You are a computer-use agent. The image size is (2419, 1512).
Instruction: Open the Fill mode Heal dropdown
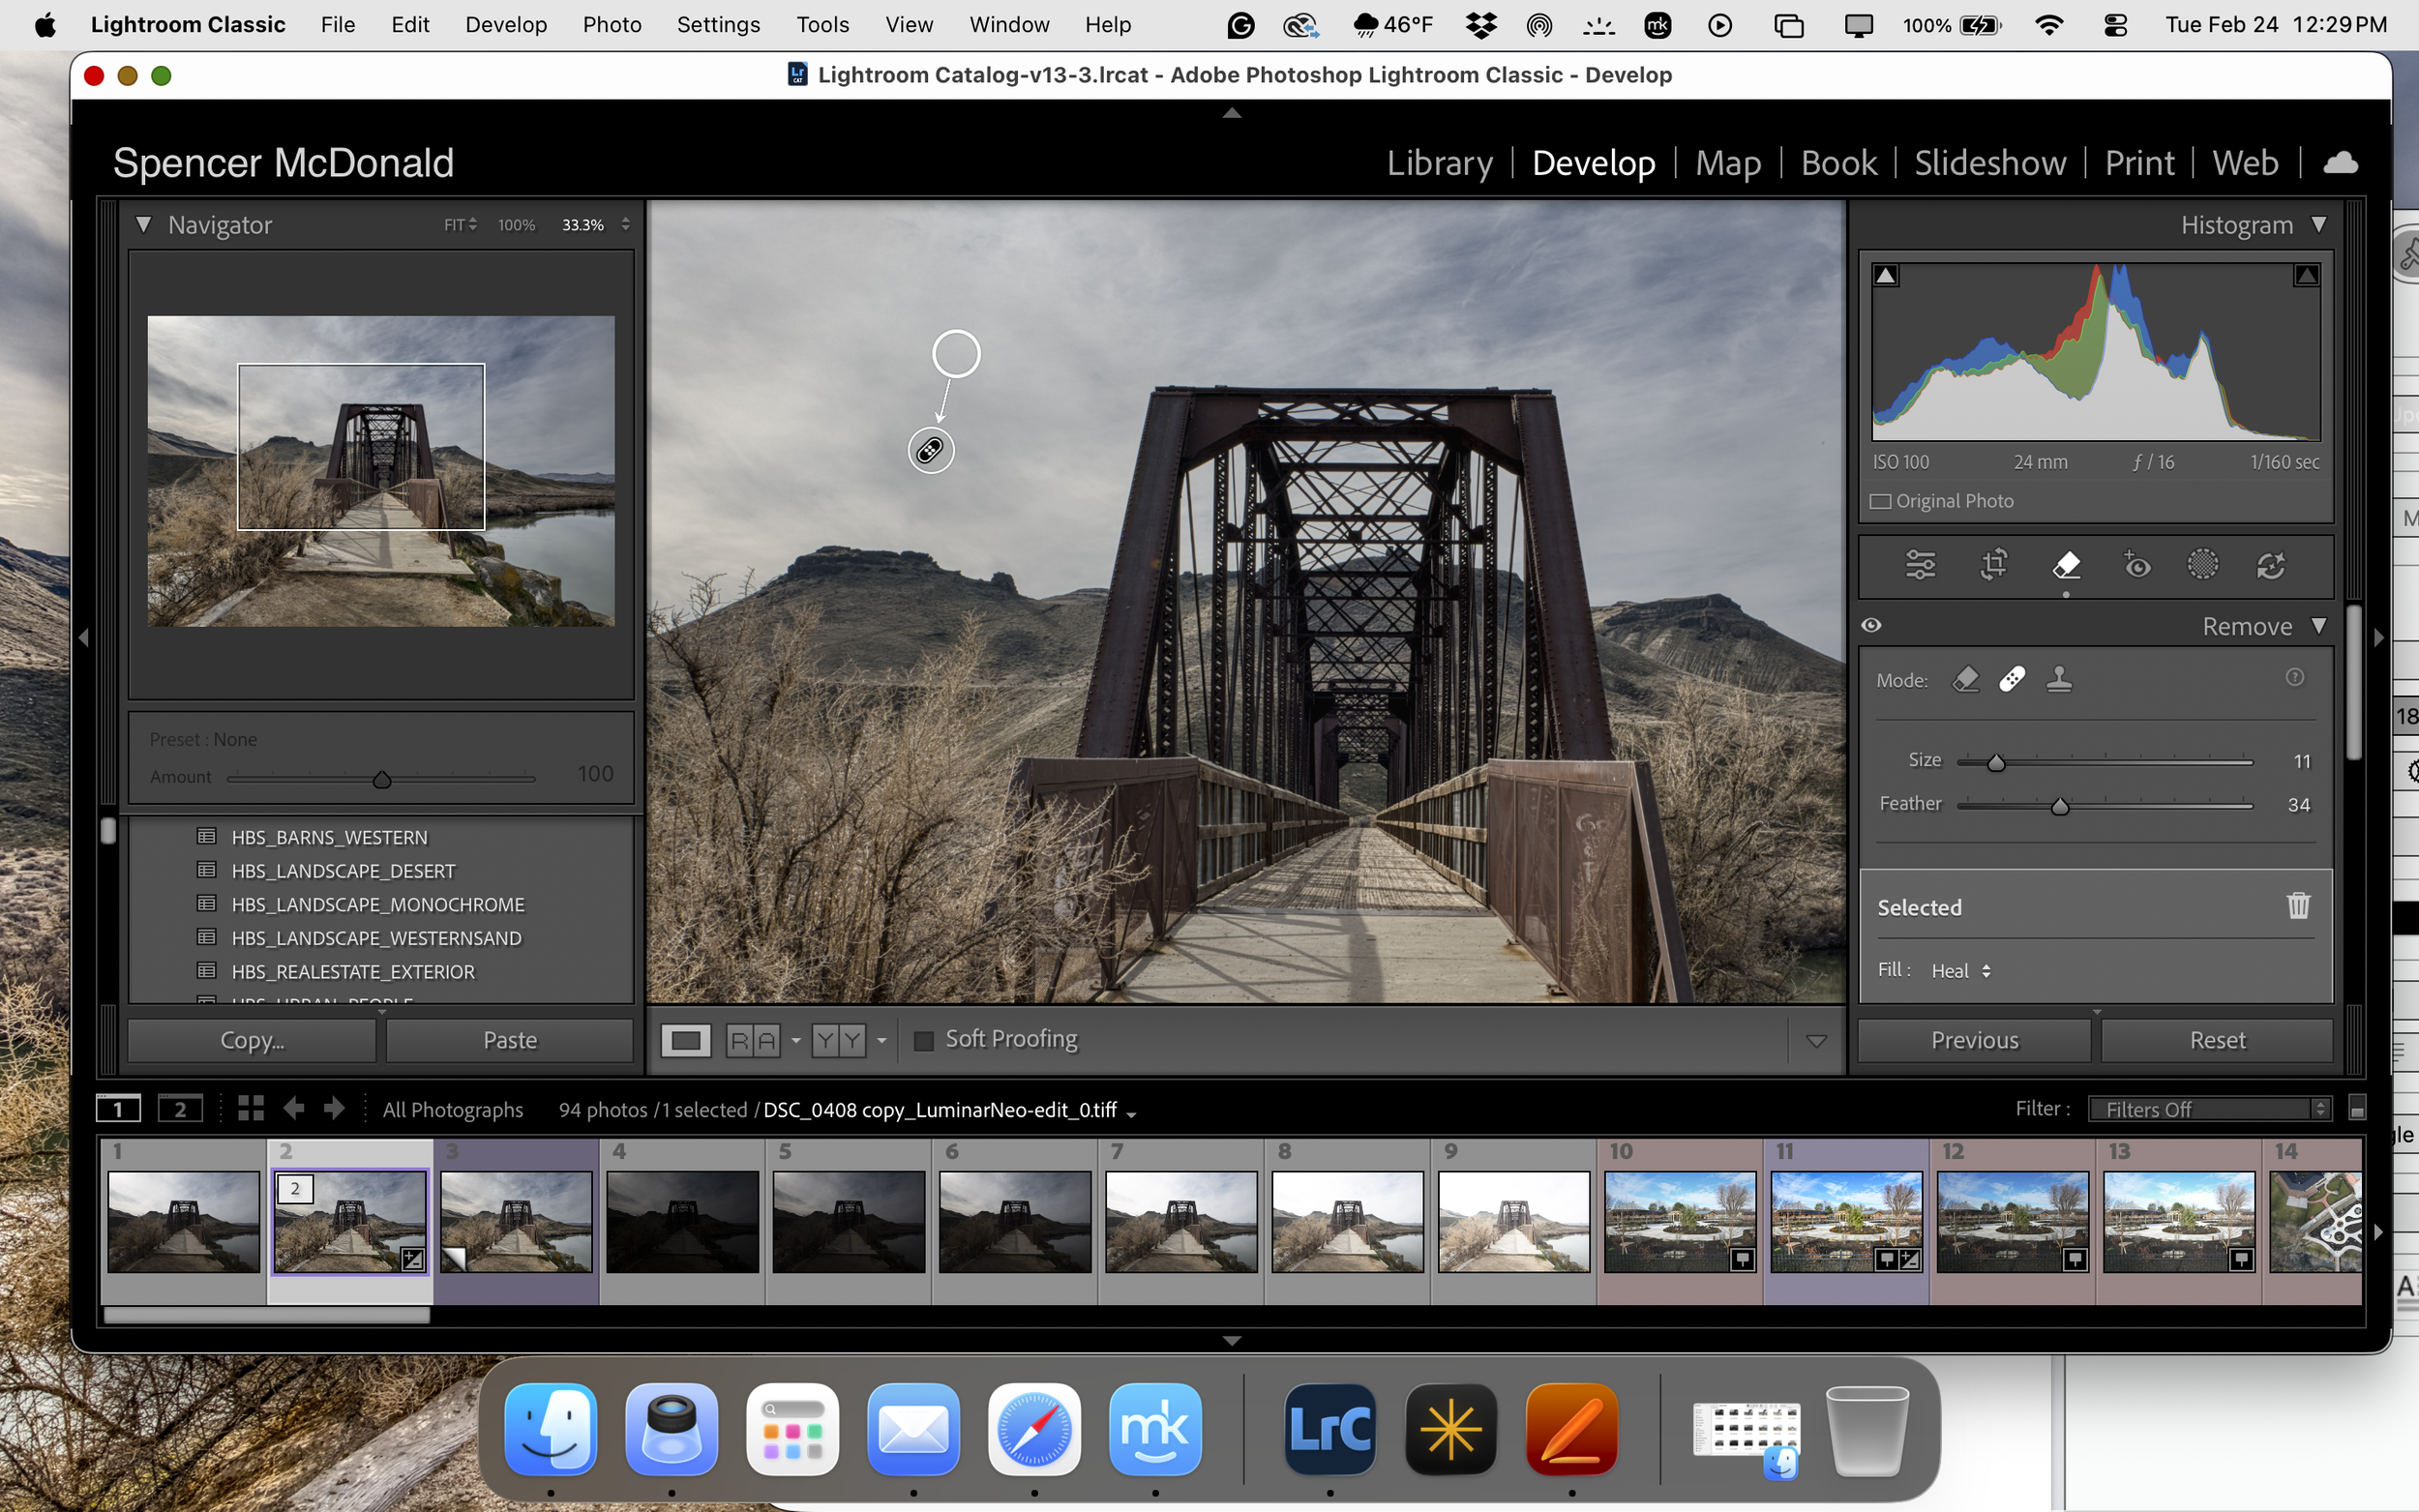coord(1960,970)
